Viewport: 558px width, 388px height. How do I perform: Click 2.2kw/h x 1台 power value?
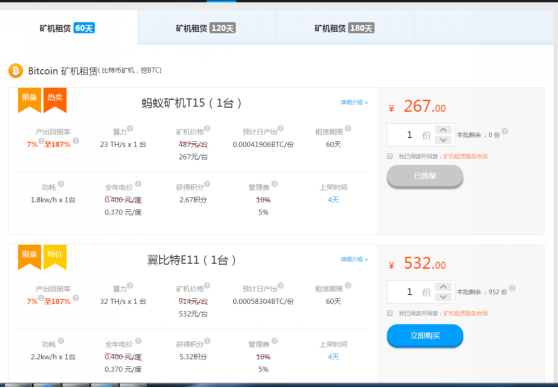coord(53,357)
